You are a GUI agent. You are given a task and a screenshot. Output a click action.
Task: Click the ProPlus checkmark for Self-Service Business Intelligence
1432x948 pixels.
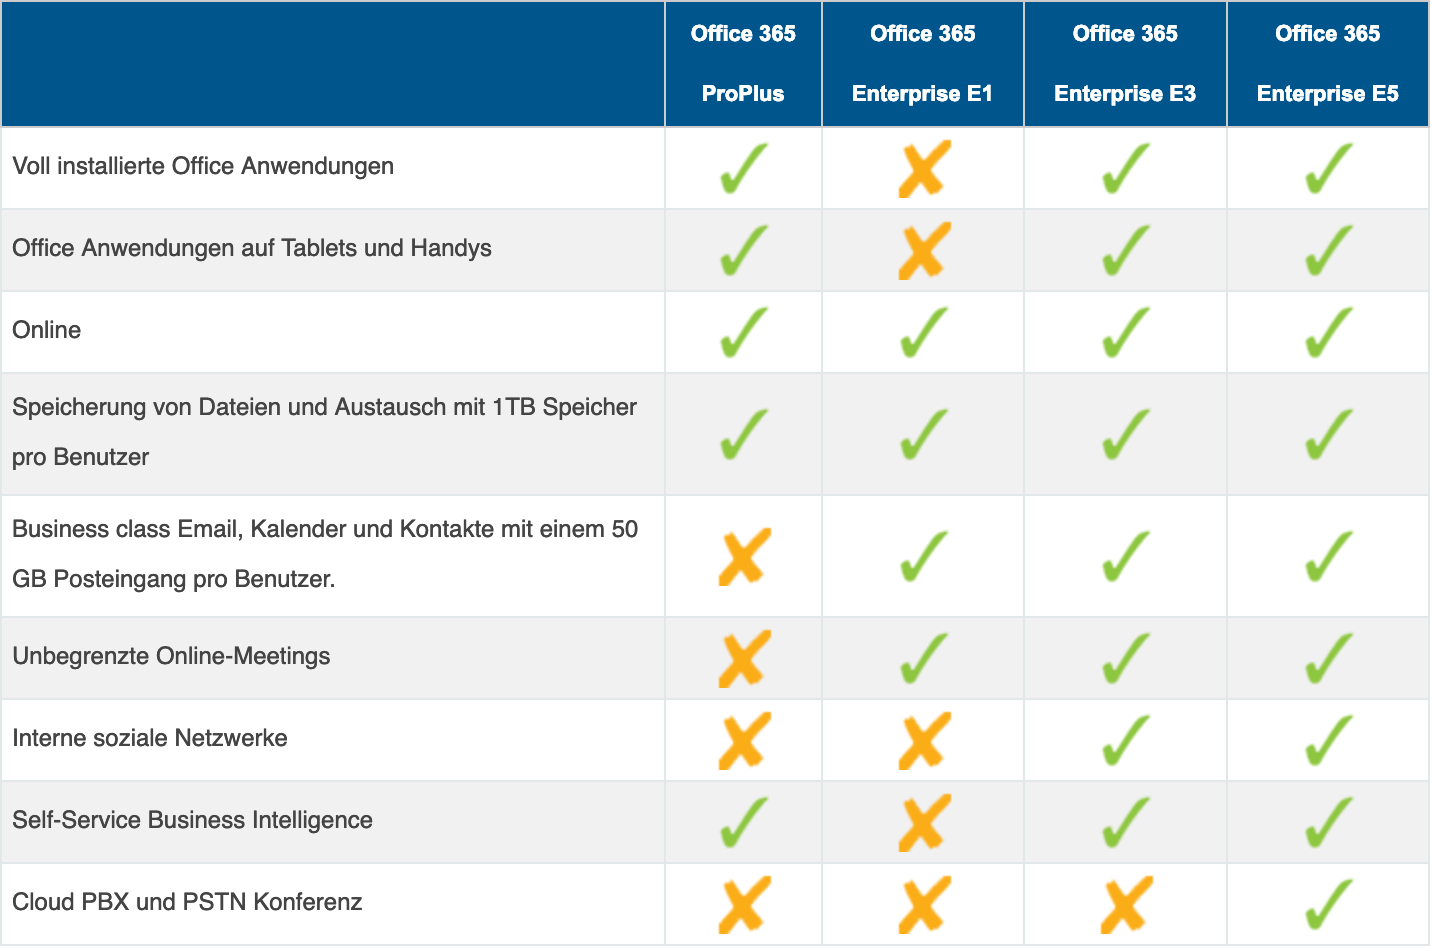(x=744, y=822)
